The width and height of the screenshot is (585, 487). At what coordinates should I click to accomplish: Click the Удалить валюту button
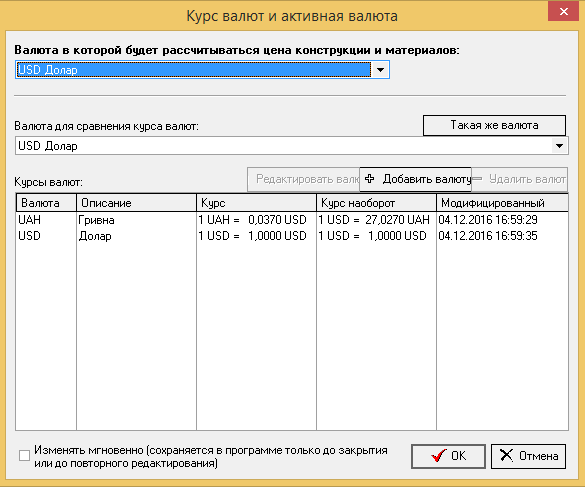tap(520, 179)
